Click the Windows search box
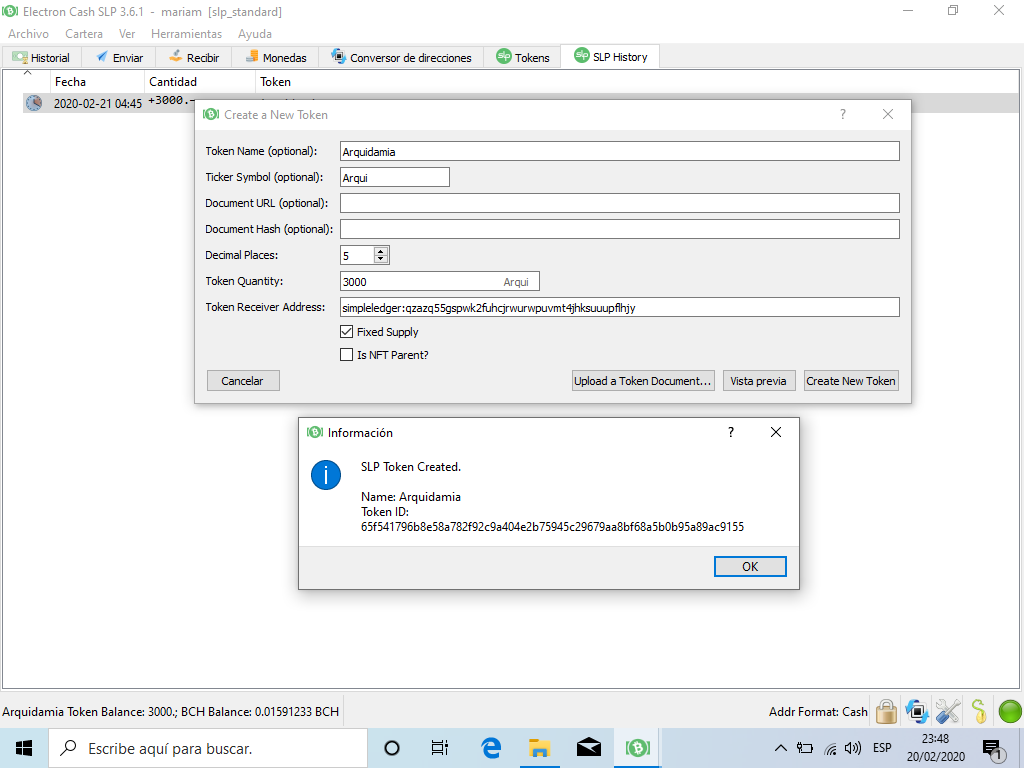Screen dimensions: 1024x768 pyautogui.click(x=208, y=748)
